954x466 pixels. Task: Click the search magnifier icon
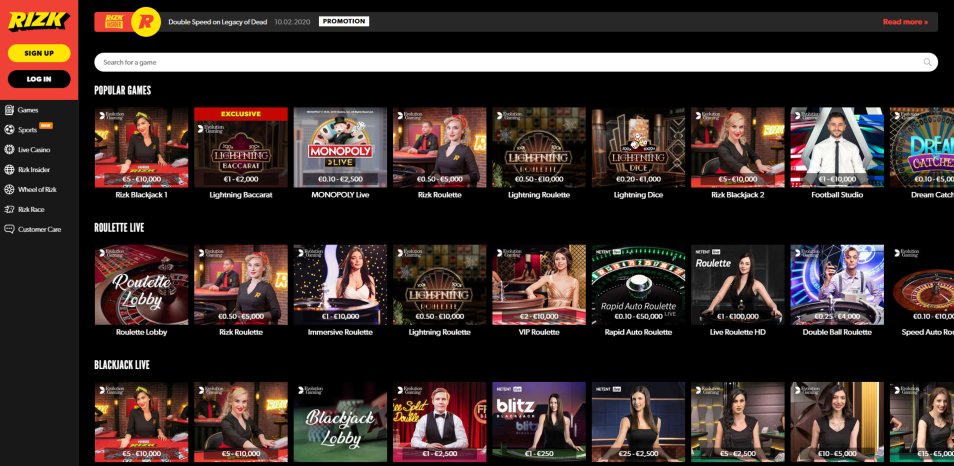point(927,62)
